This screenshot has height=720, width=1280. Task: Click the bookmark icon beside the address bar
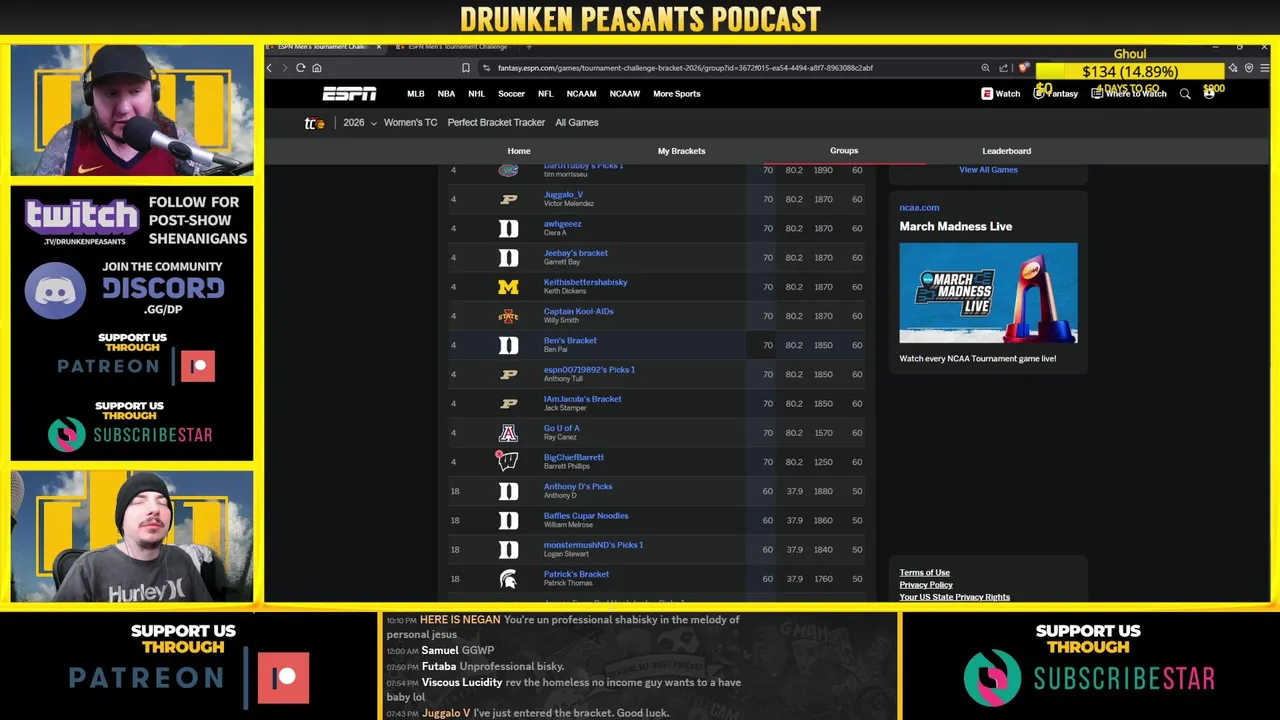pos(465,68)
